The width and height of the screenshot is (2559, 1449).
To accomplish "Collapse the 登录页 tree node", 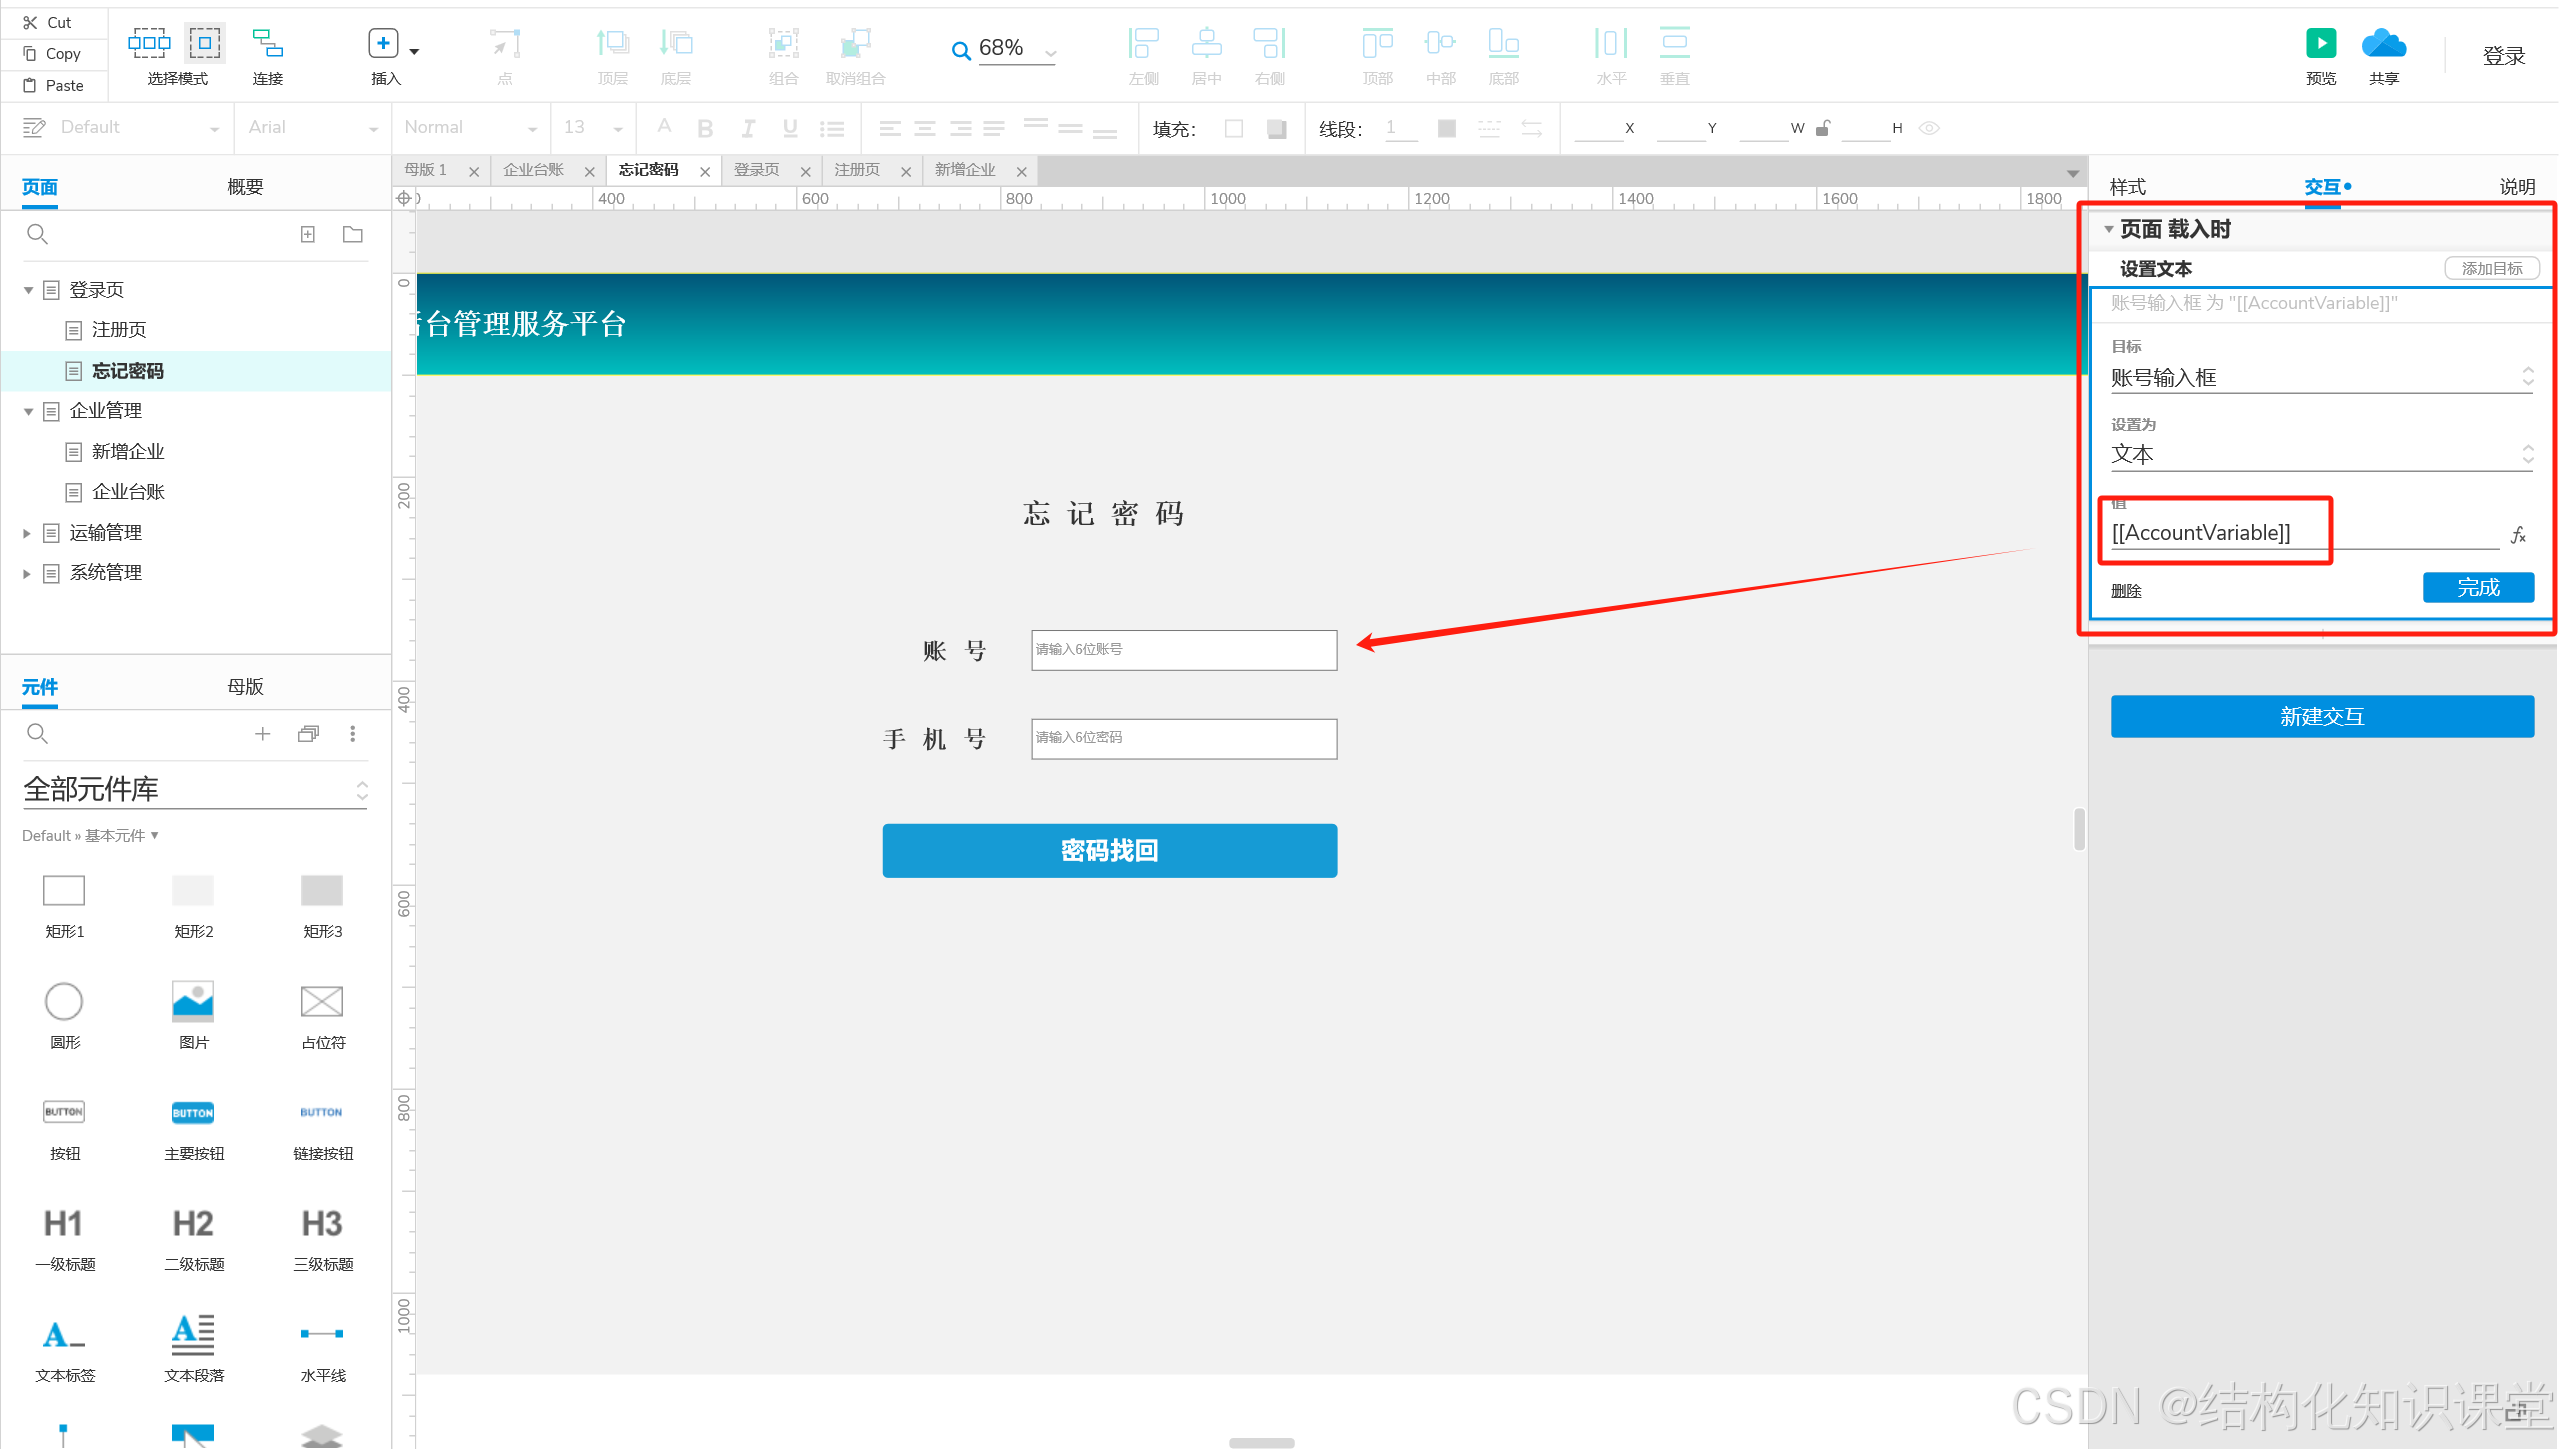I will [28, 290].
